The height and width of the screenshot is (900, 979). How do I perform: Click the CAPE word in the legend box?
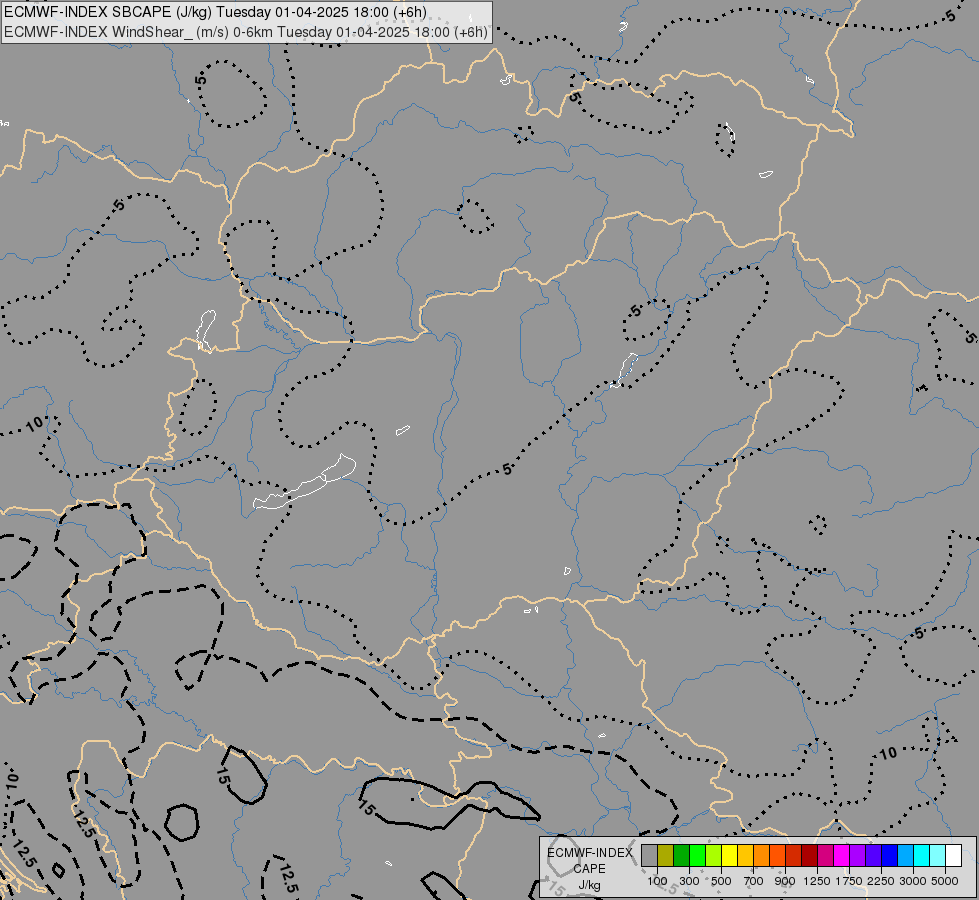pos(589,869)
